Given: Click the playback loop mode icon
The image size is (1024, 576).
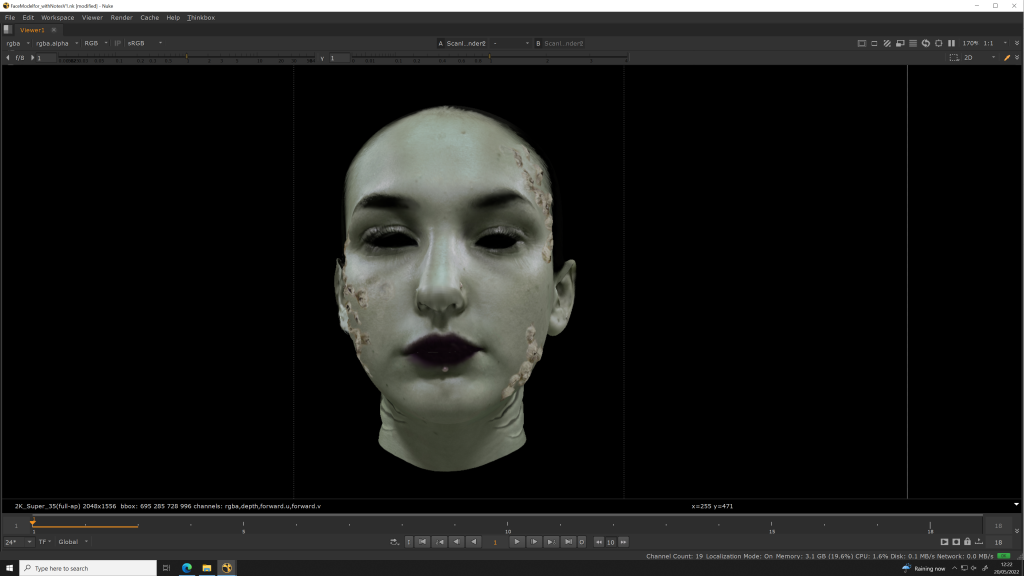Looking at the screenshot, I should 394,542.
